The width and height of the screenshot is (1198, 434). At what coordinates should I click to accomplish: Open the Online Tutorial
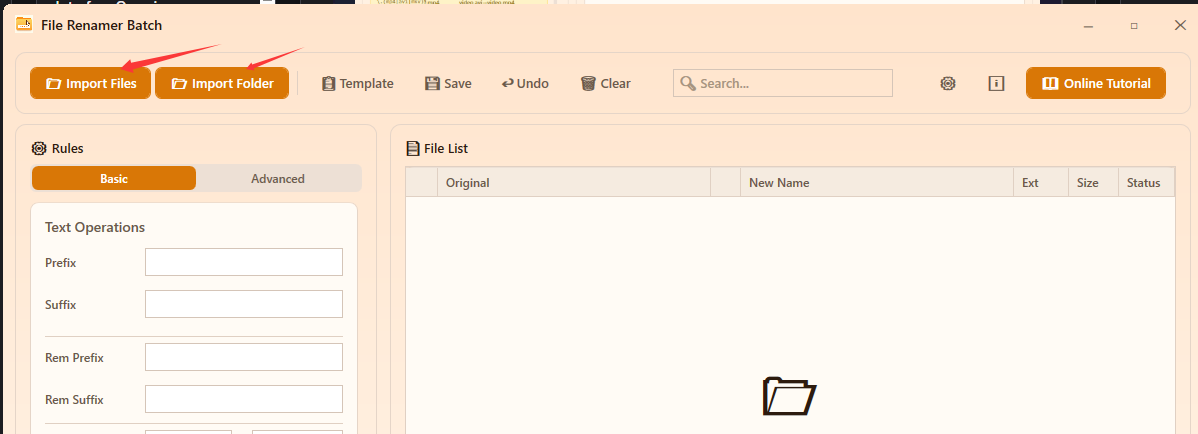click(x=1096, y=83)
